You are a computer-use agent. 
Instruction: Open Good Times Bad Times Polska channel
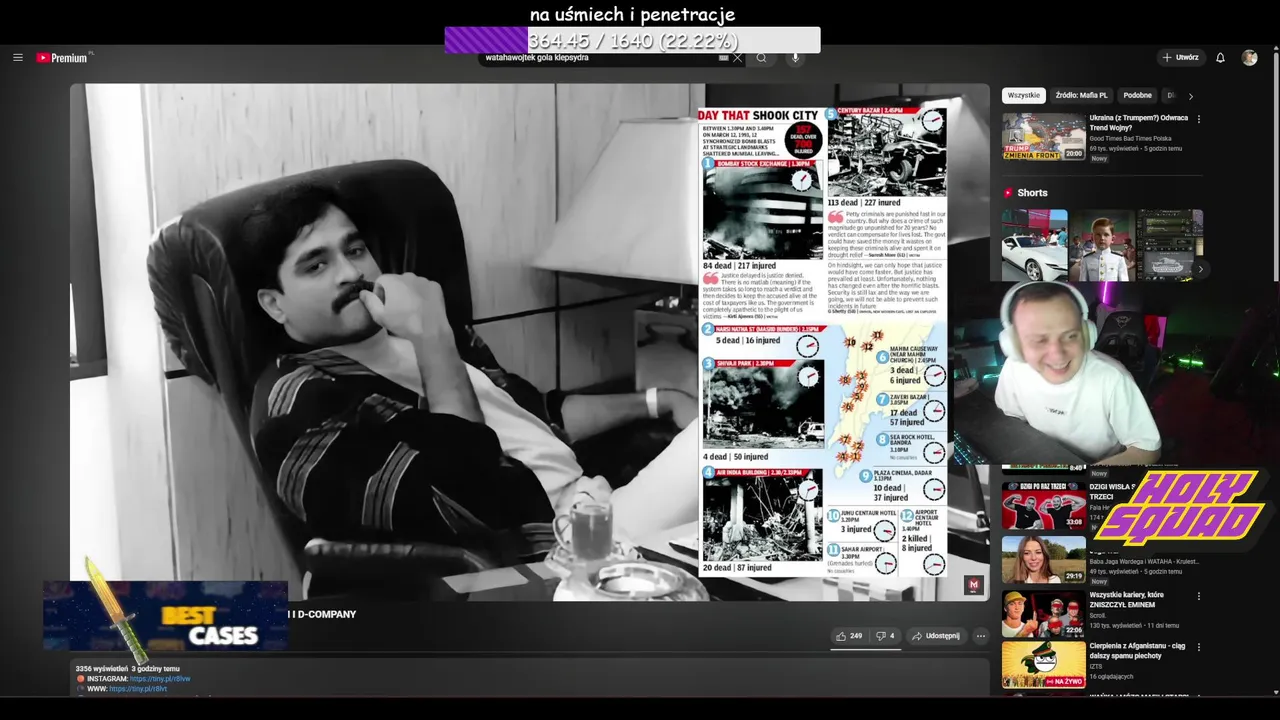[1130, 139]
